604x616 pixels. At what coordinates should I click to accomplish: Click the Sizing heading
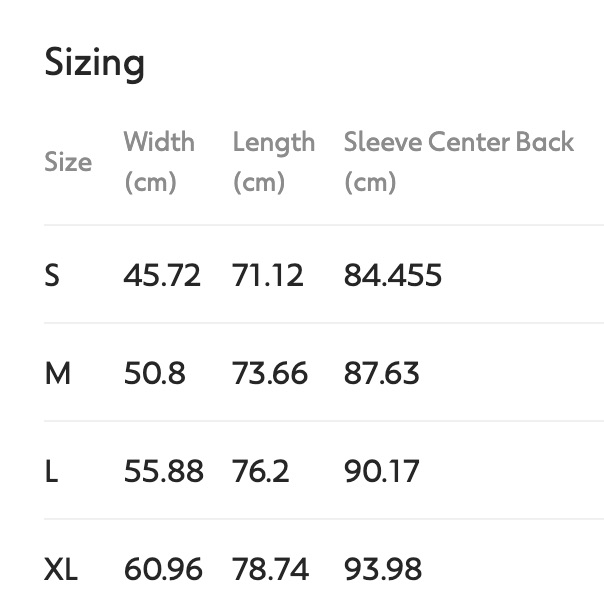point(95,63)
